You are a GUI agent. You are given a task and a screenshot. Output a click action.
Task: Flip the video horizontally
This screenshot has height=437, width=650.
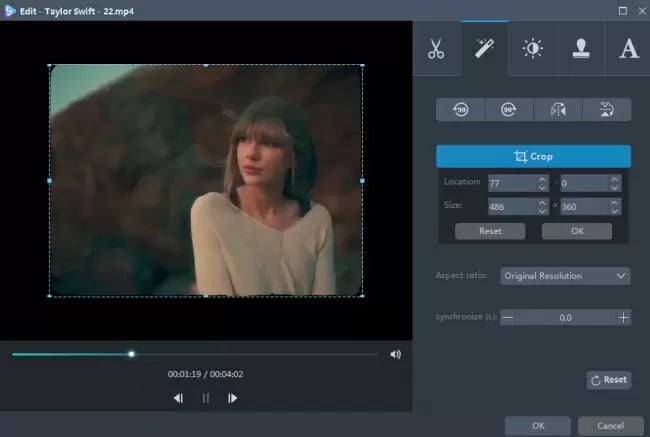[x=557, y=110]
